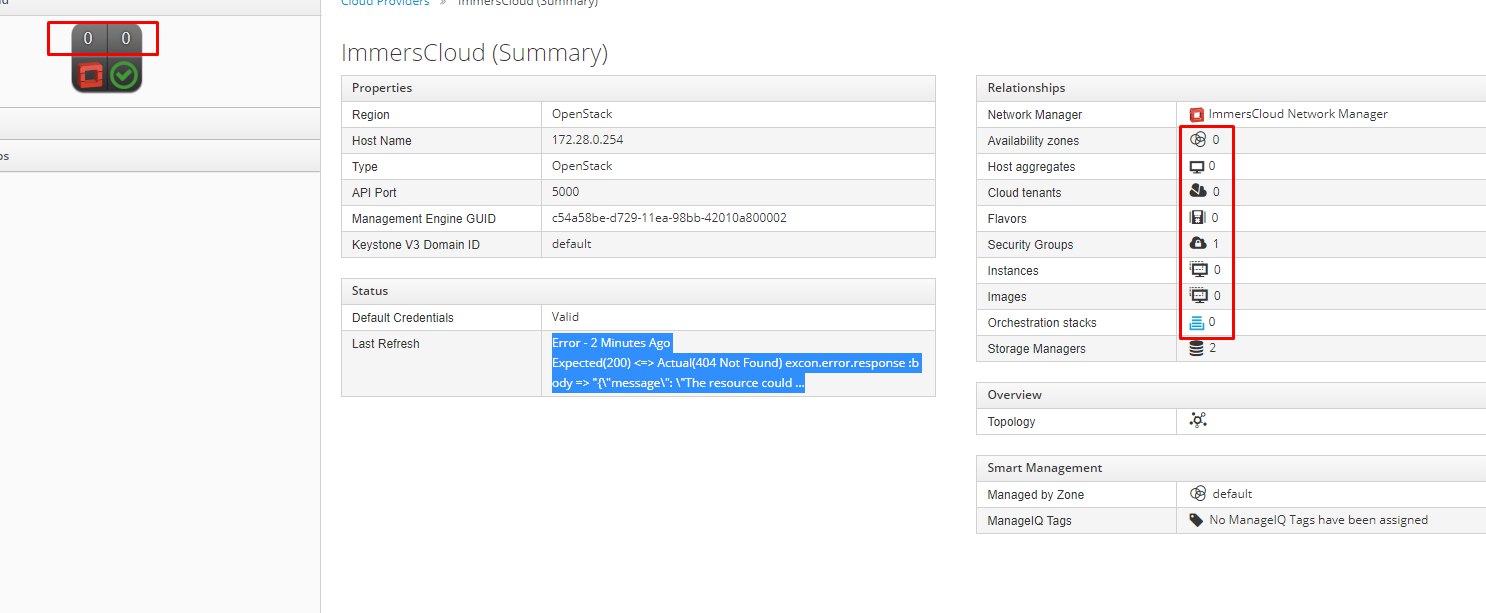Click the Host Name label
The width and height of the screenshot is (1486, 613).
point(382,141)
